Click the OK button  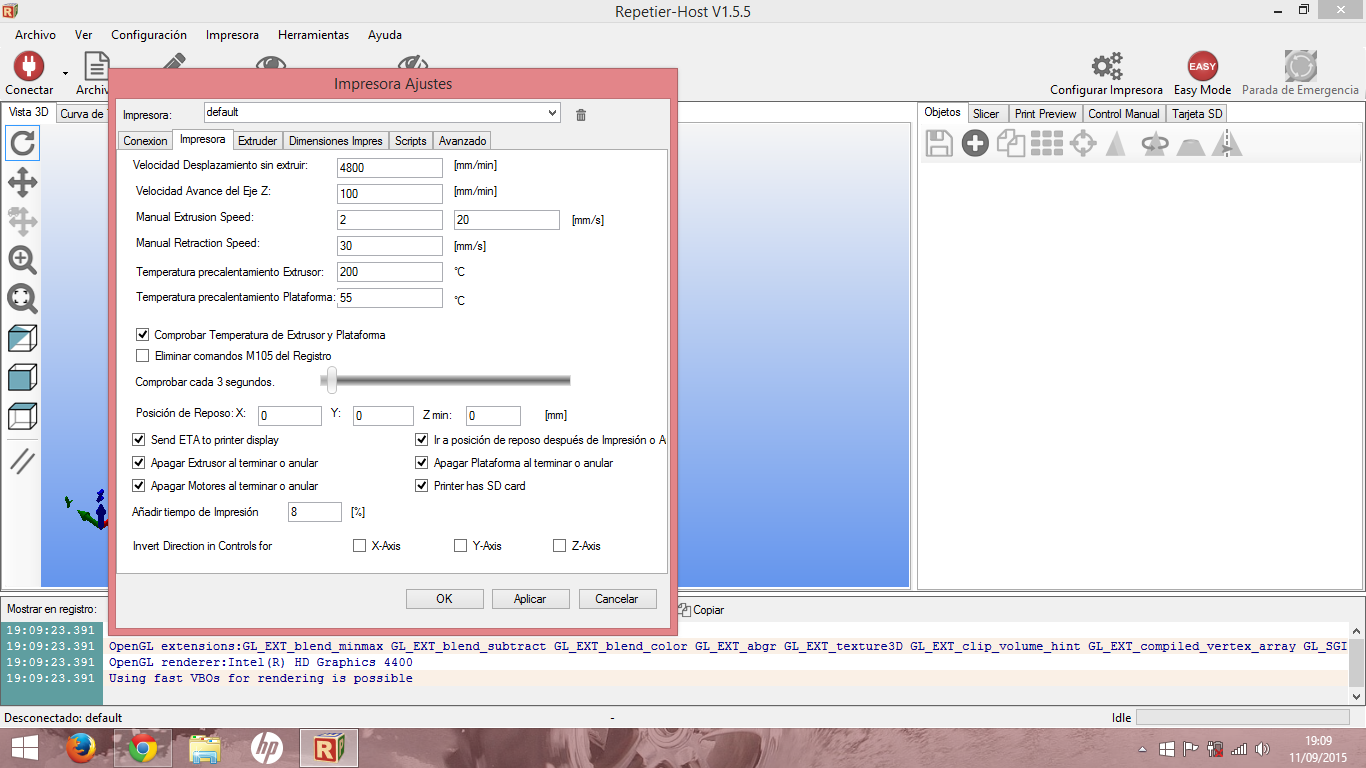tap(445, 599)
